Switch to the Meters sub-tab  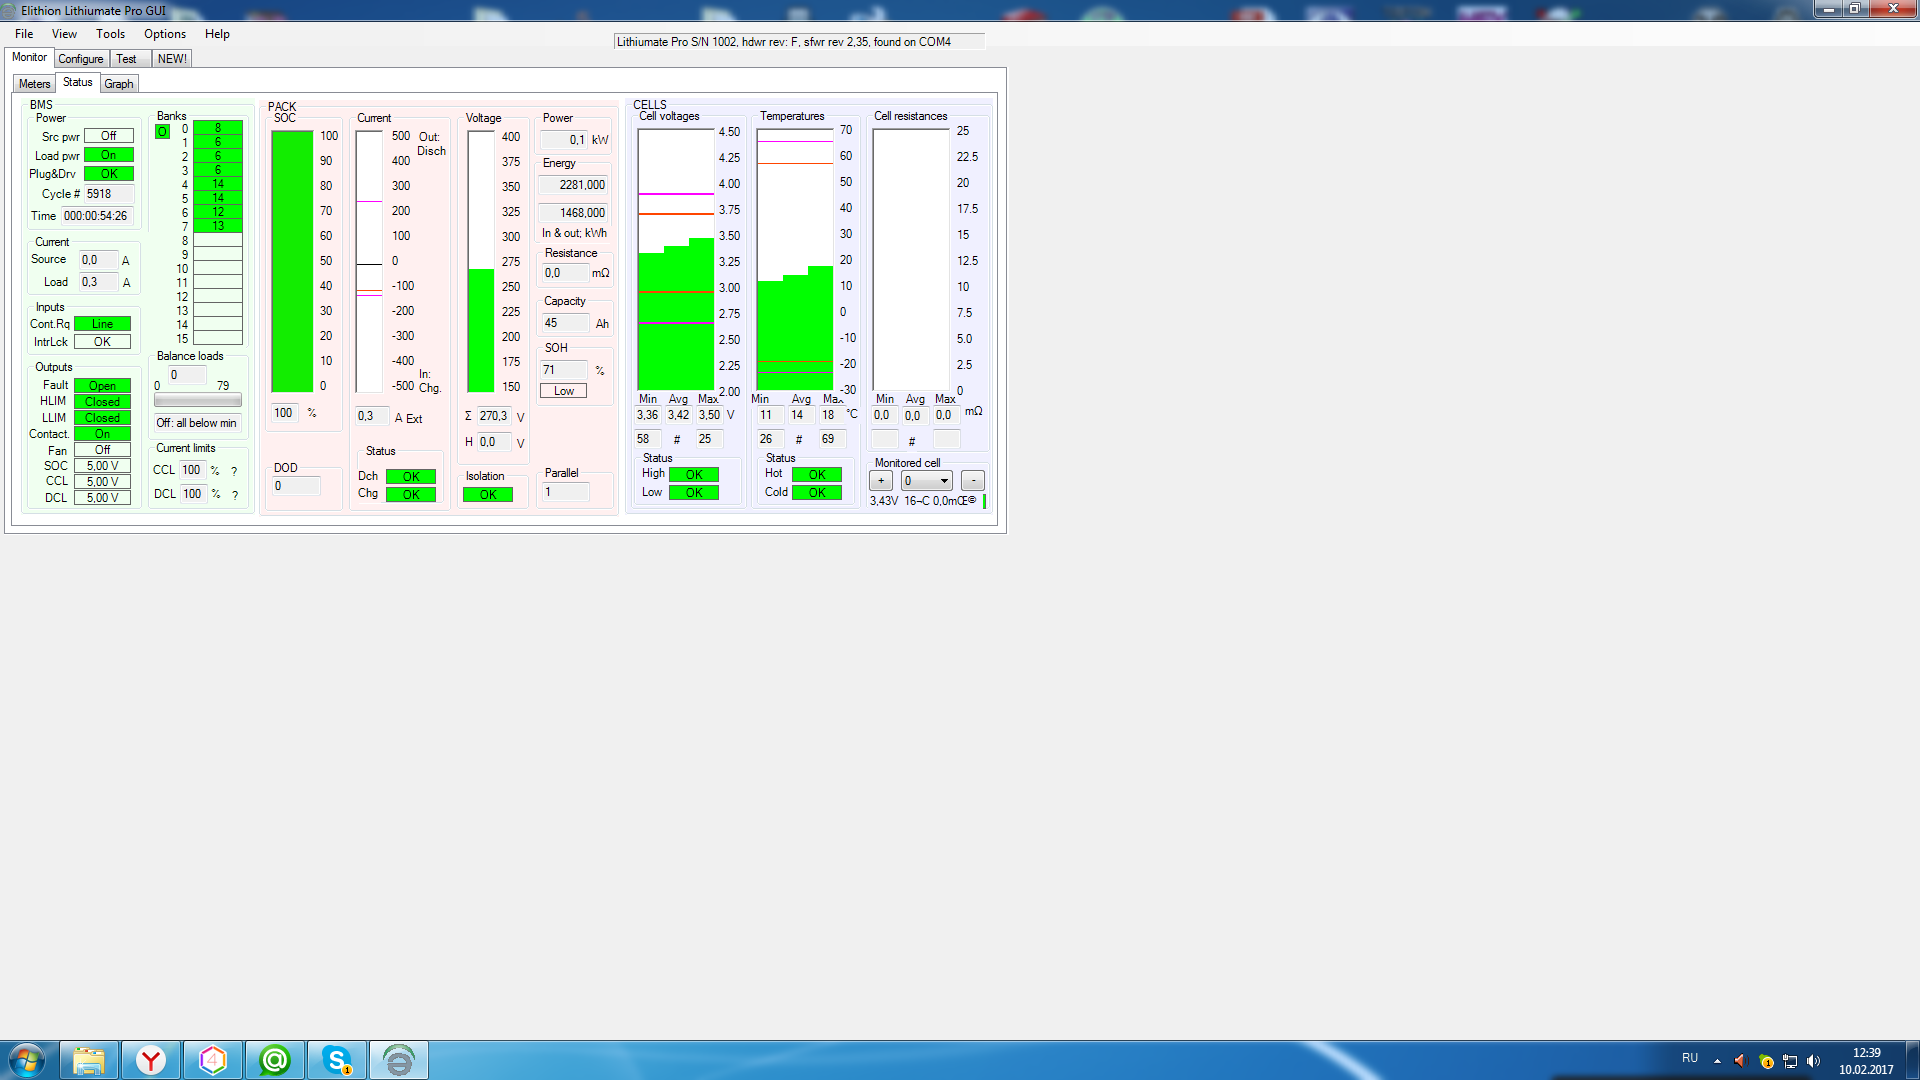(34, 84)
